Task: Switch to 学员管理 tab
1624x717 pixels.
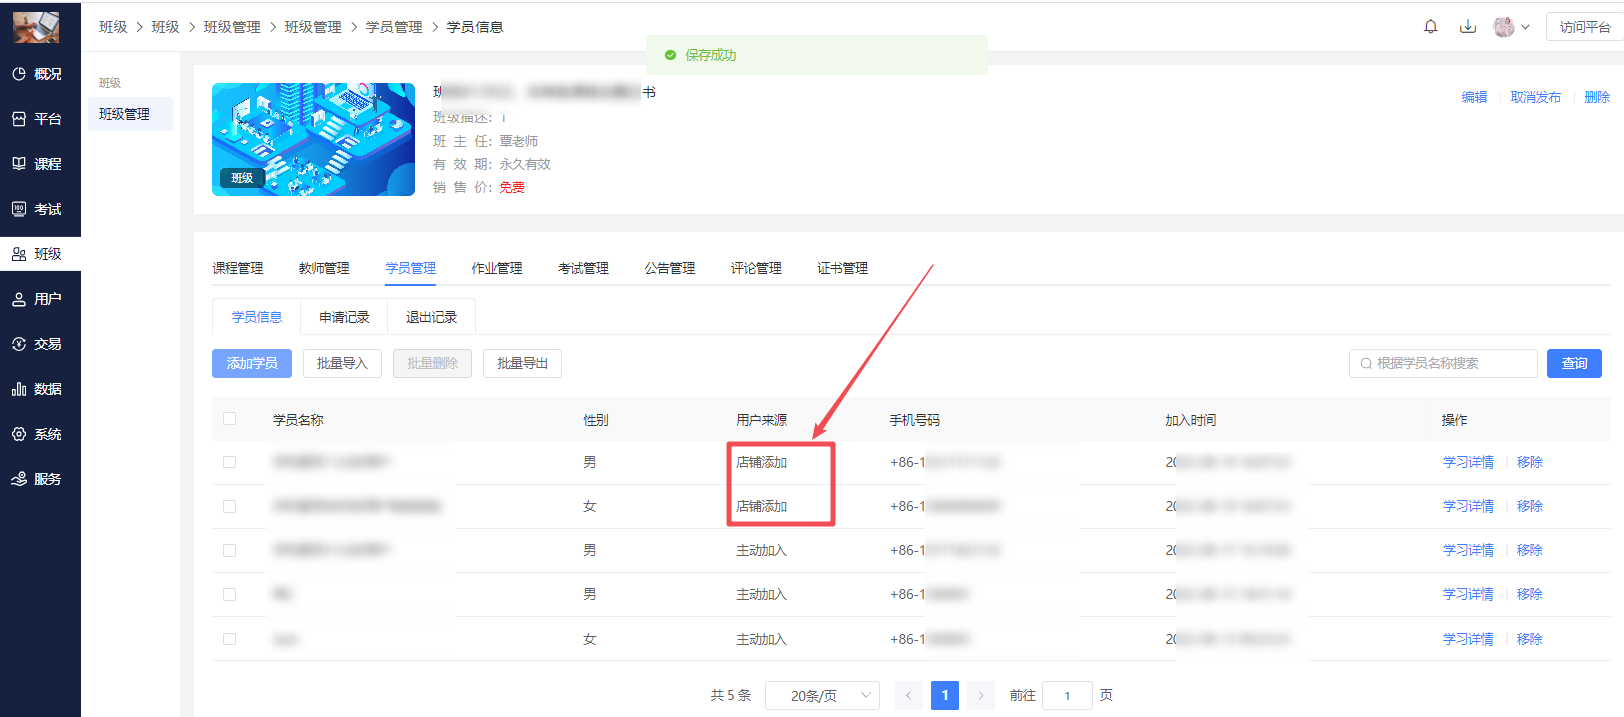Action: pos(411,268)
